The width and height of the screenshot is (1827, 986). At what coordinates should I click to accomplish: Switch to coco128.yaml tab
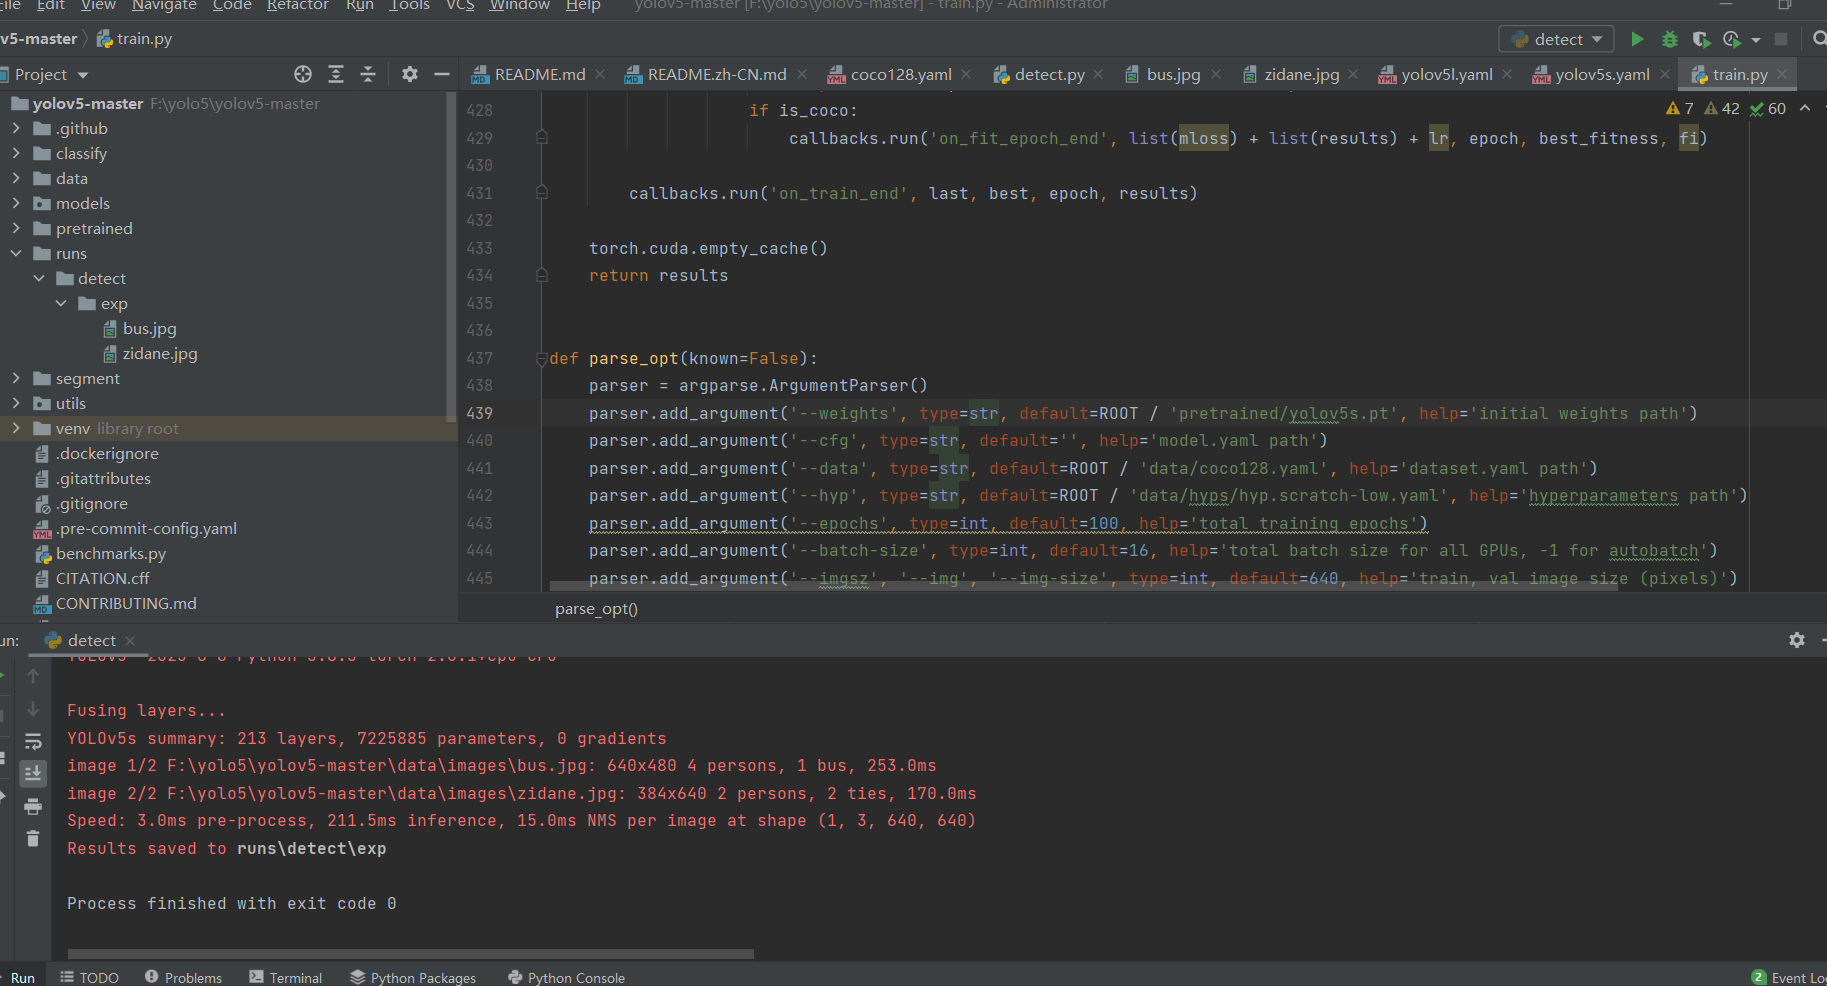pyautogui.click(x=900, y=74)
